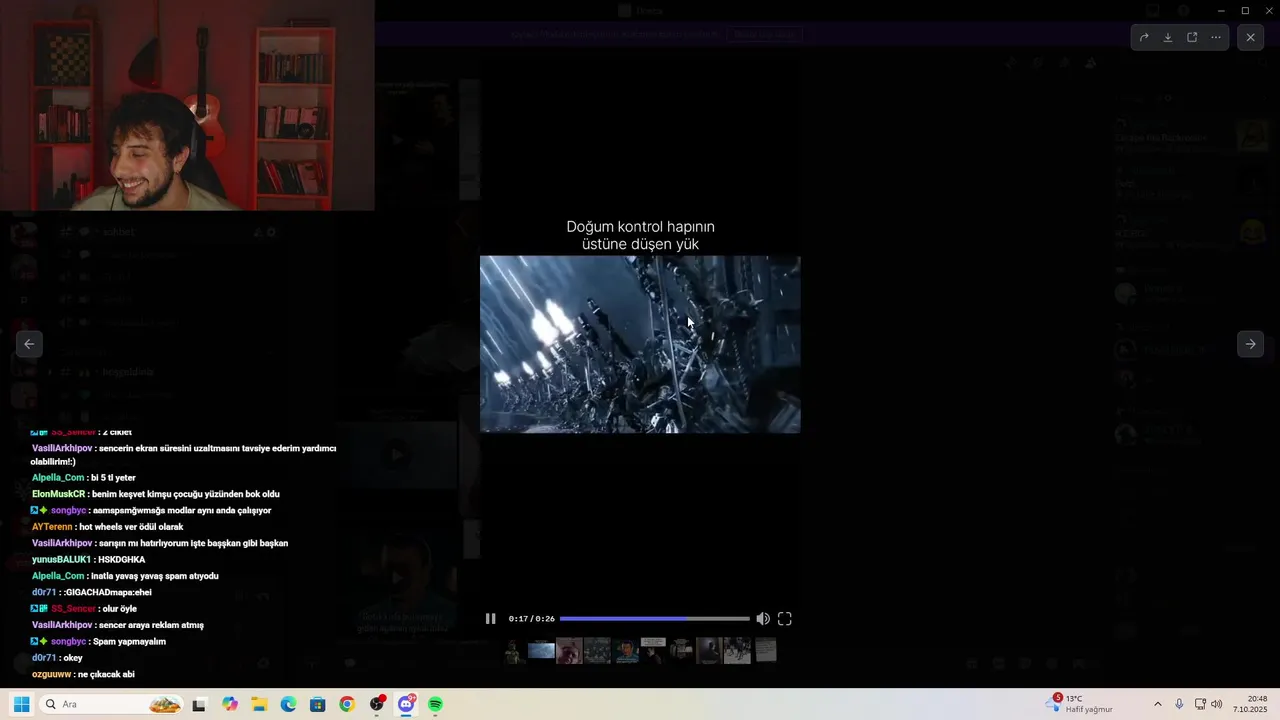The width and height of the screenshot is (1280, 720).
Task: Click the forward arrow icon in media viewer
Action: click(x=1144, y=37)
